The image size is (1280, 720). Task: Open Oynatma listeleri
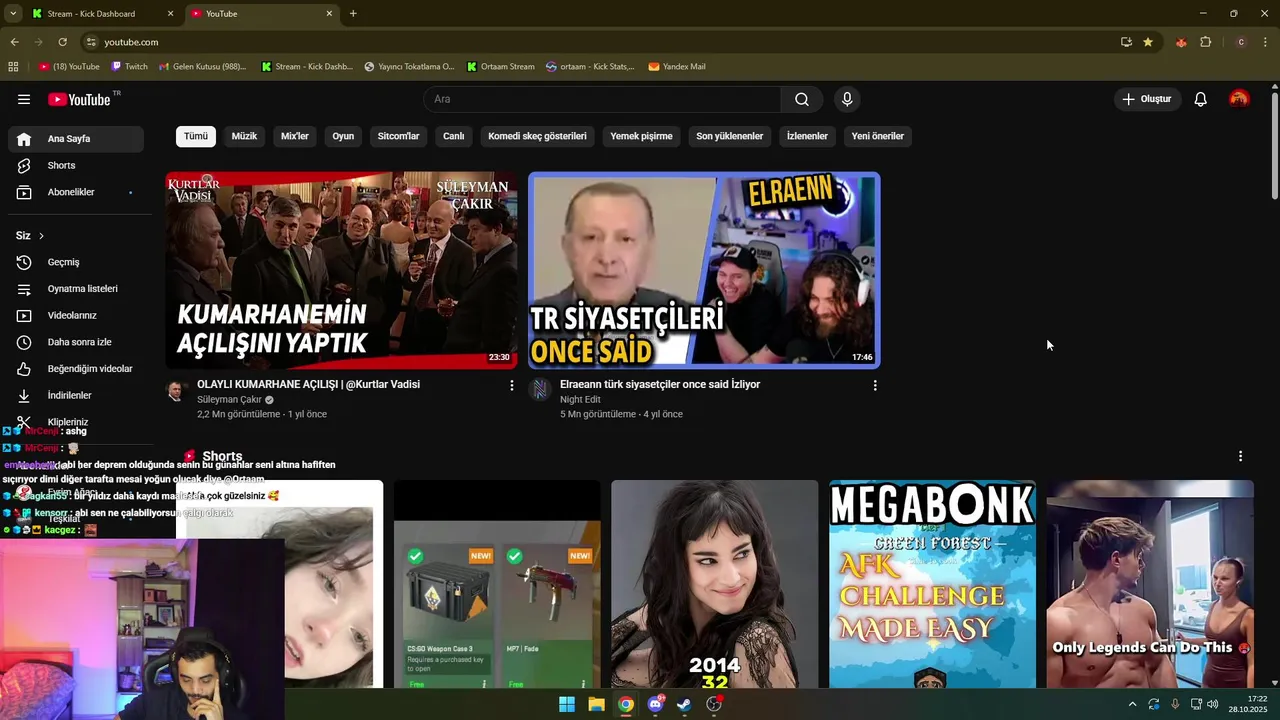coord(76,289)
